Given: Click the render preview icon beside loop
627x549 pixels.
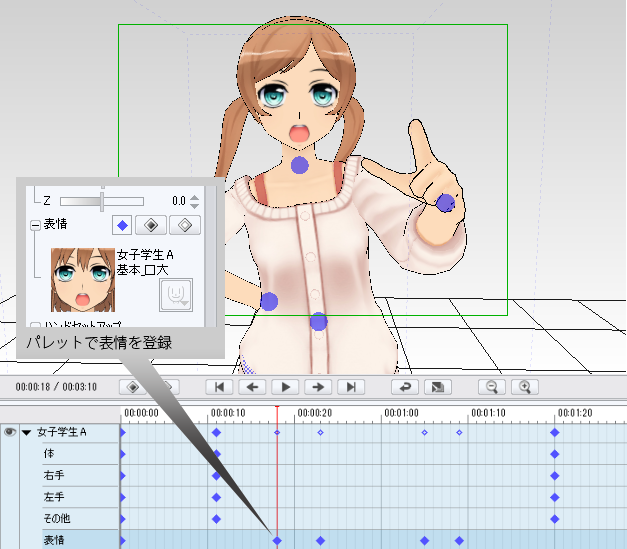Looking at the screenshot, I should [438, 387].
